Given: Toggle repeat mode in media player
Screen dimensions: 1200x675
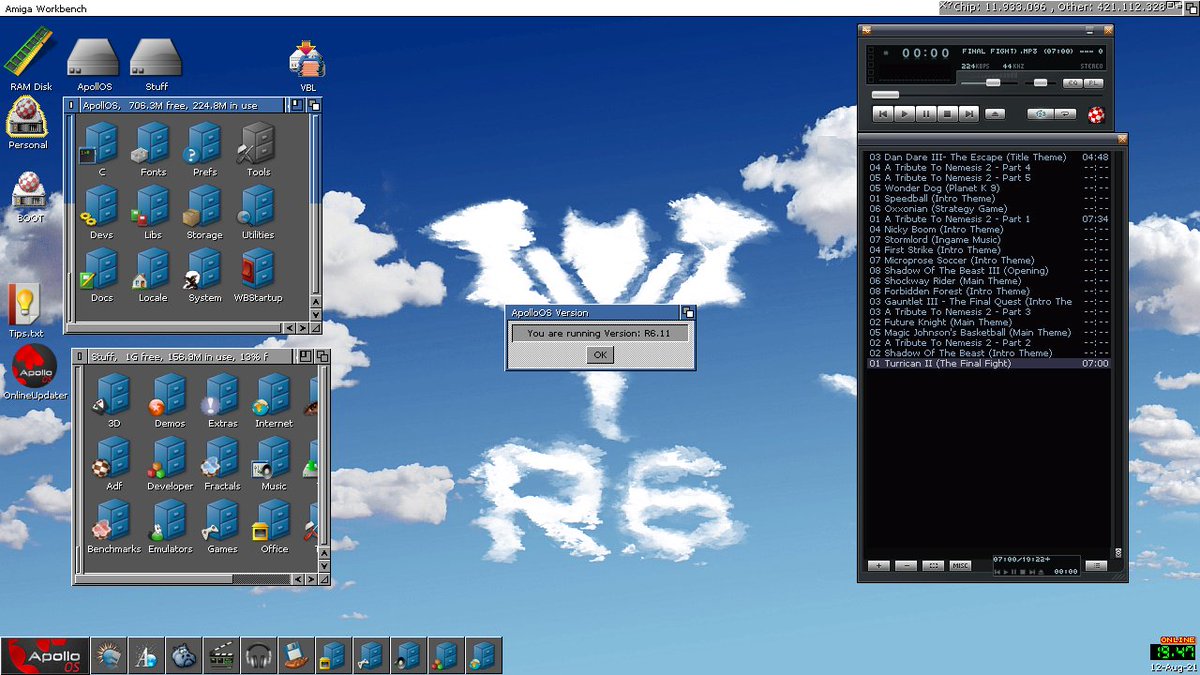Looking at the screenshot, I should click(1066, 114).
